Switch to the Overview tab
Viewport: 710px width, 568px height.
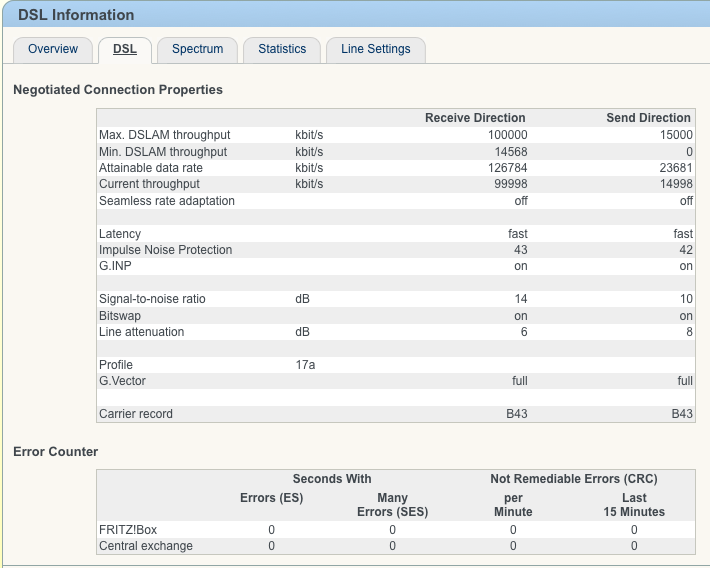[53, 49]
